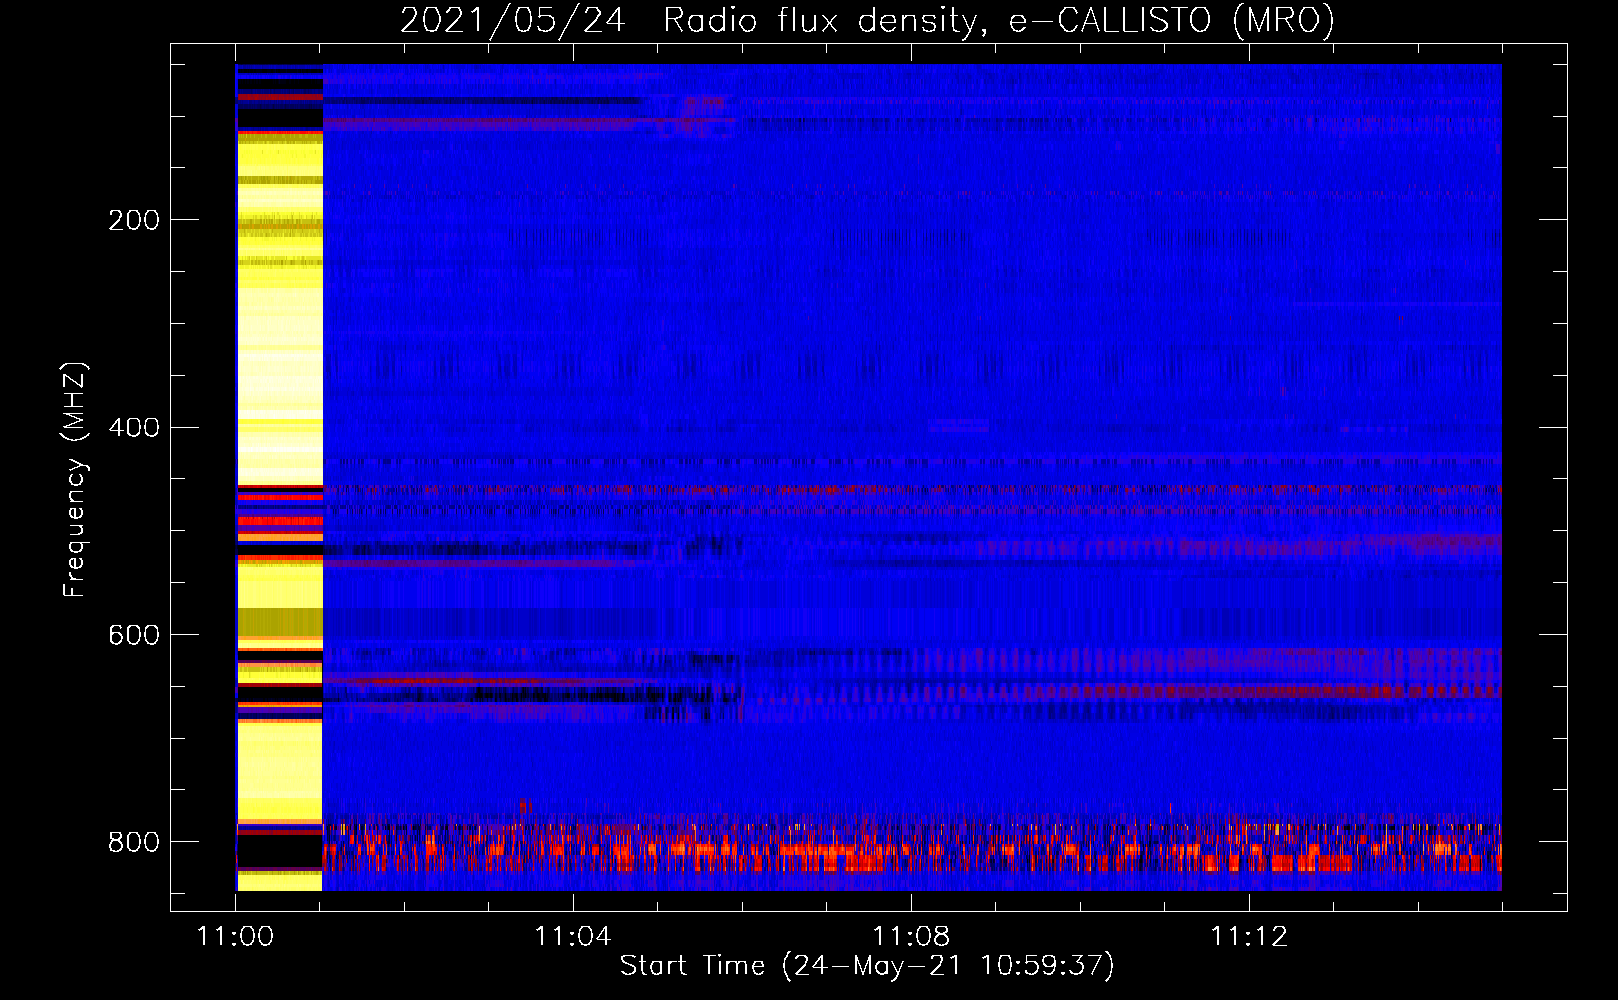Pick the "11:12" time tick label
Viewport: 1618px width, 1000px height.
[1249, 937]
